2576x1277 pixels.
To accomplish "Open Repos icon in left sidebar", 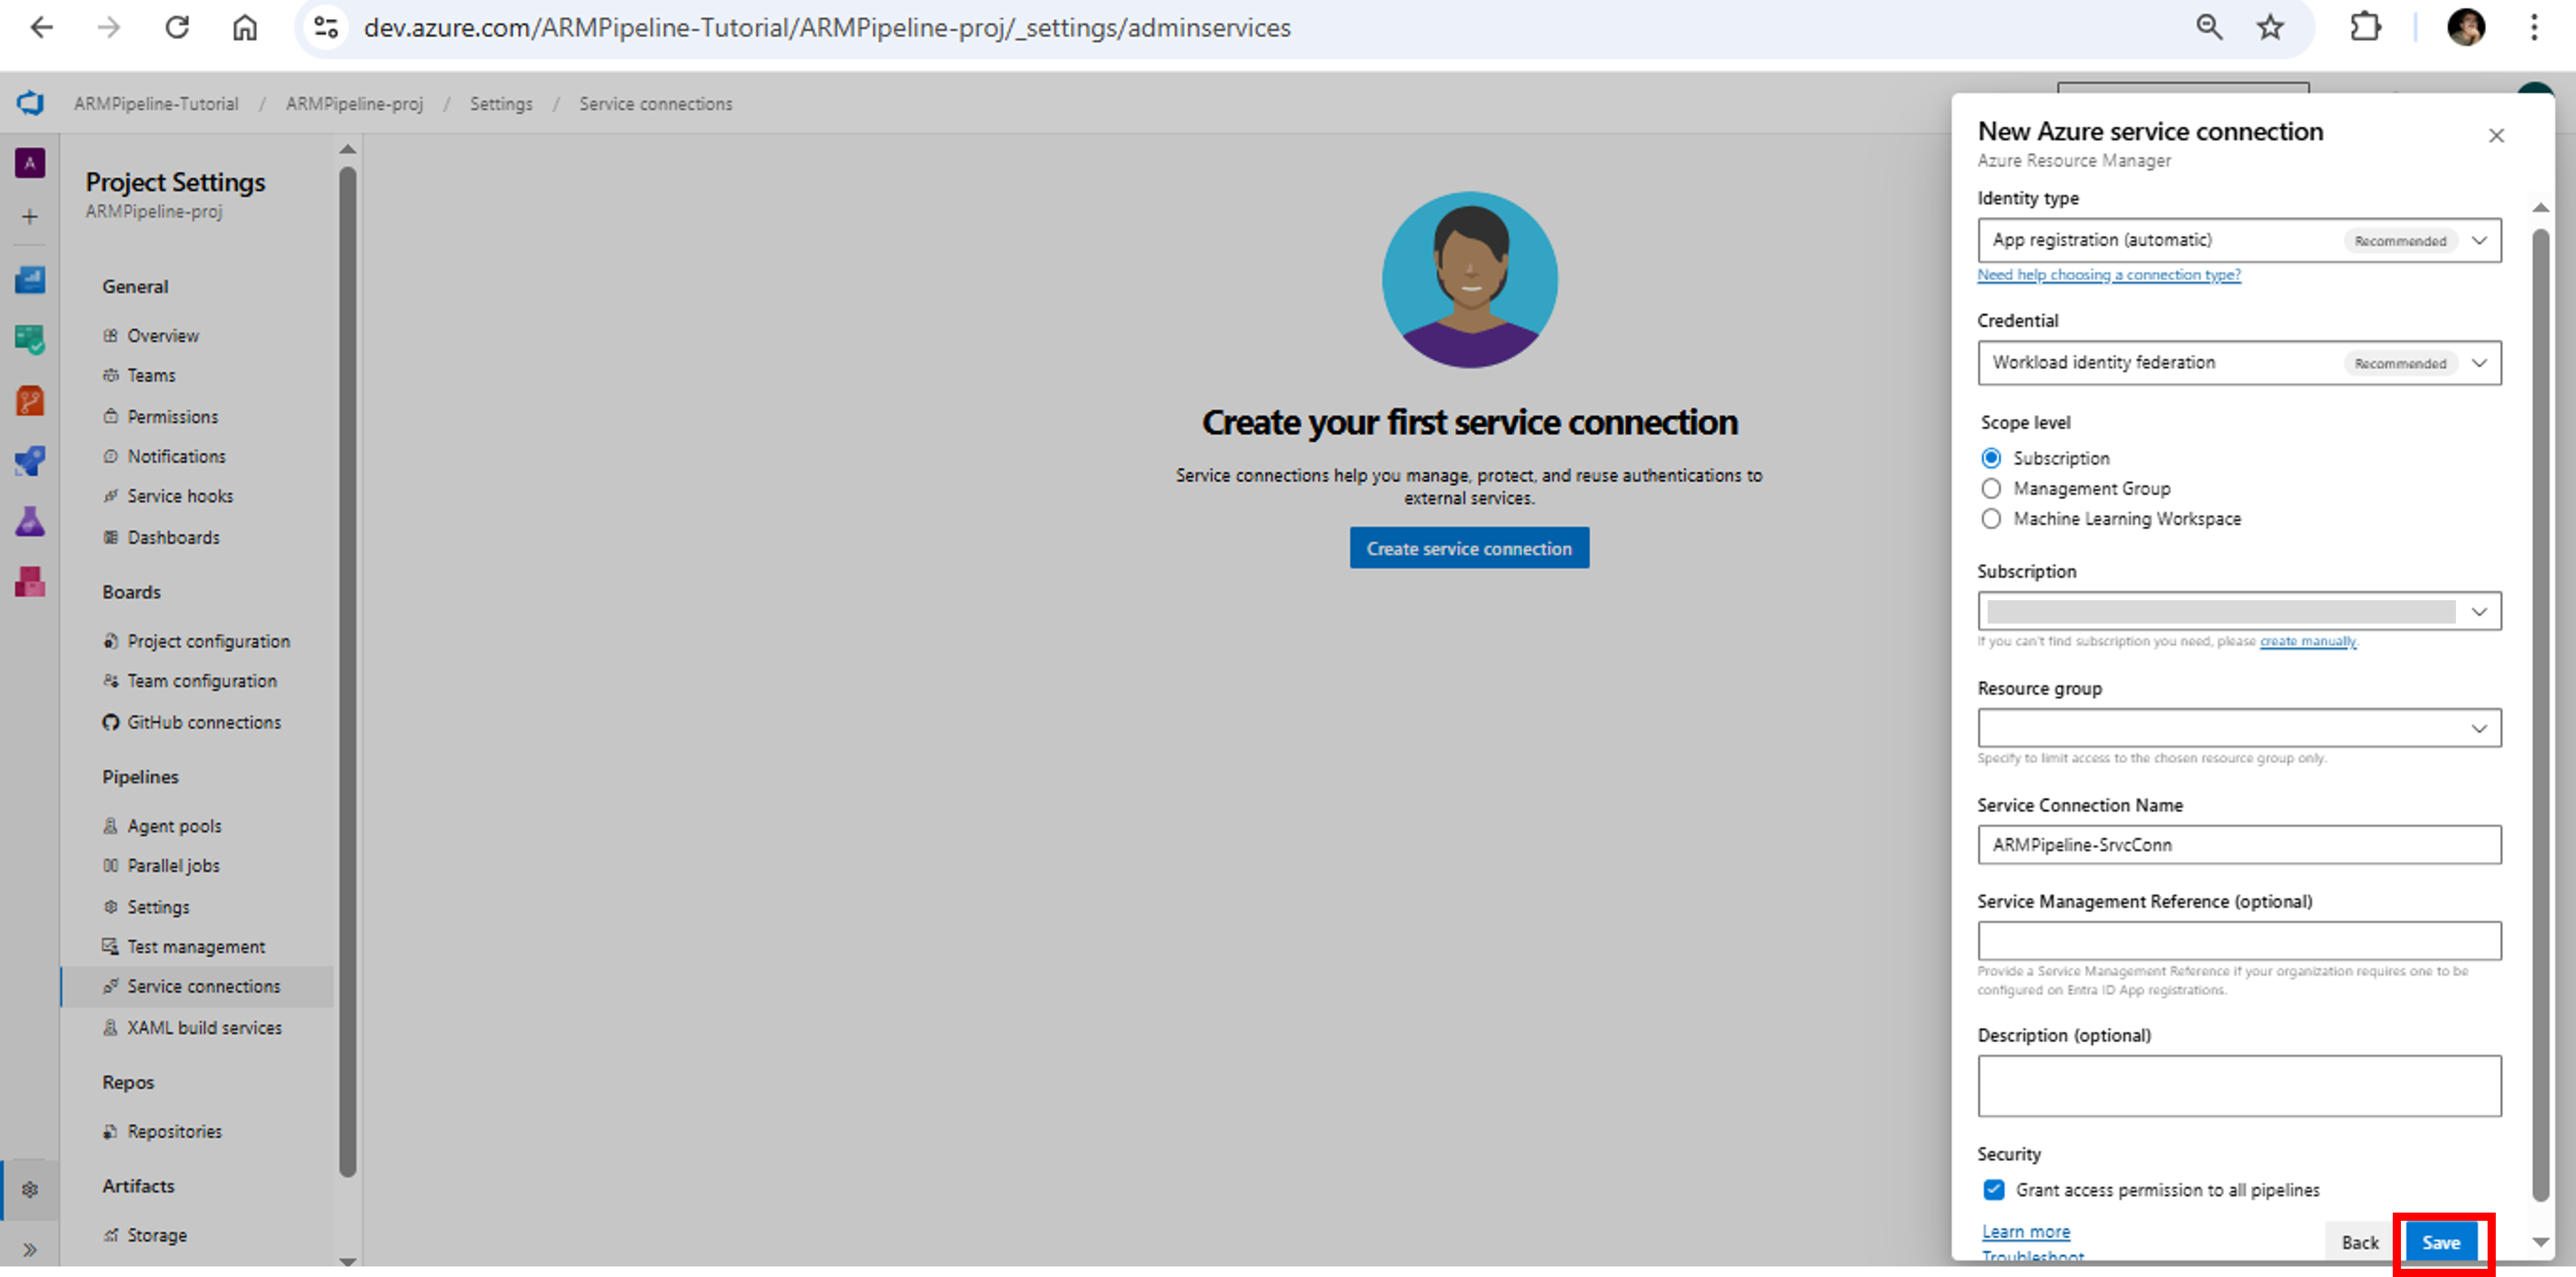I will pos(30,401).
